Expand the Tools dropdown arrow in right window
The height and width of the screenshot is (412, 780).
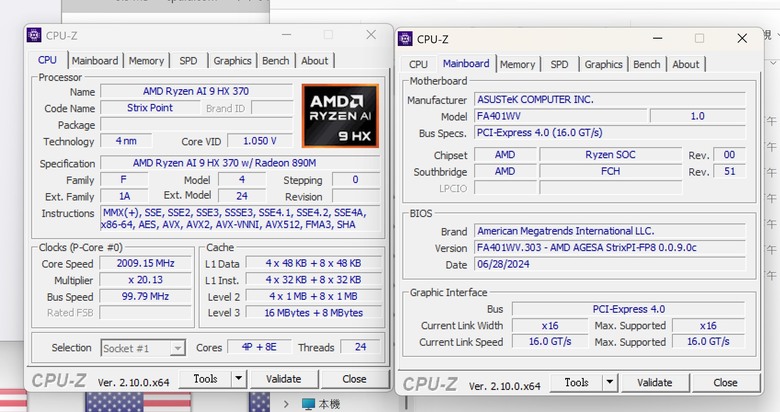[609, 382]
